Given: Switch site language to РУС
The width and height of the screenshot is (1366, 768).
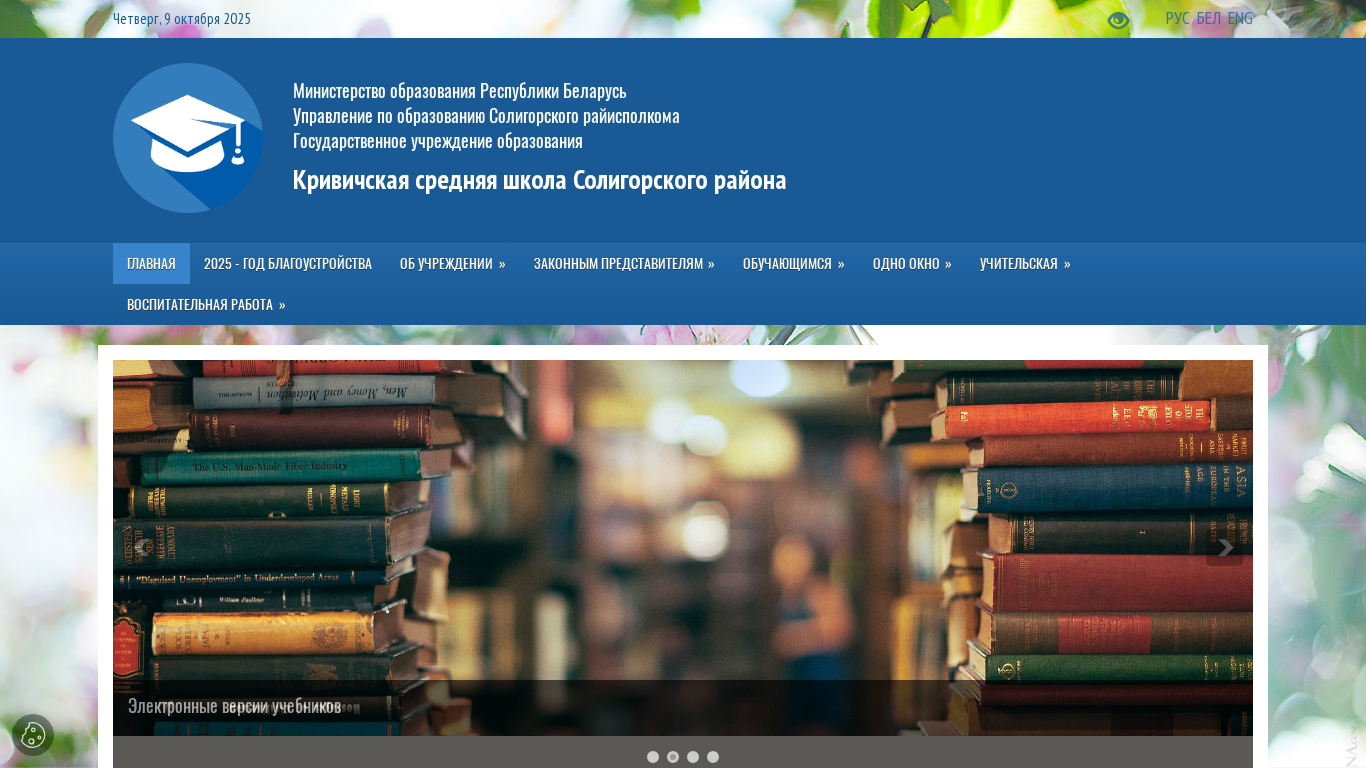Looking at the screenshot, I should (x=1177, y=18).
